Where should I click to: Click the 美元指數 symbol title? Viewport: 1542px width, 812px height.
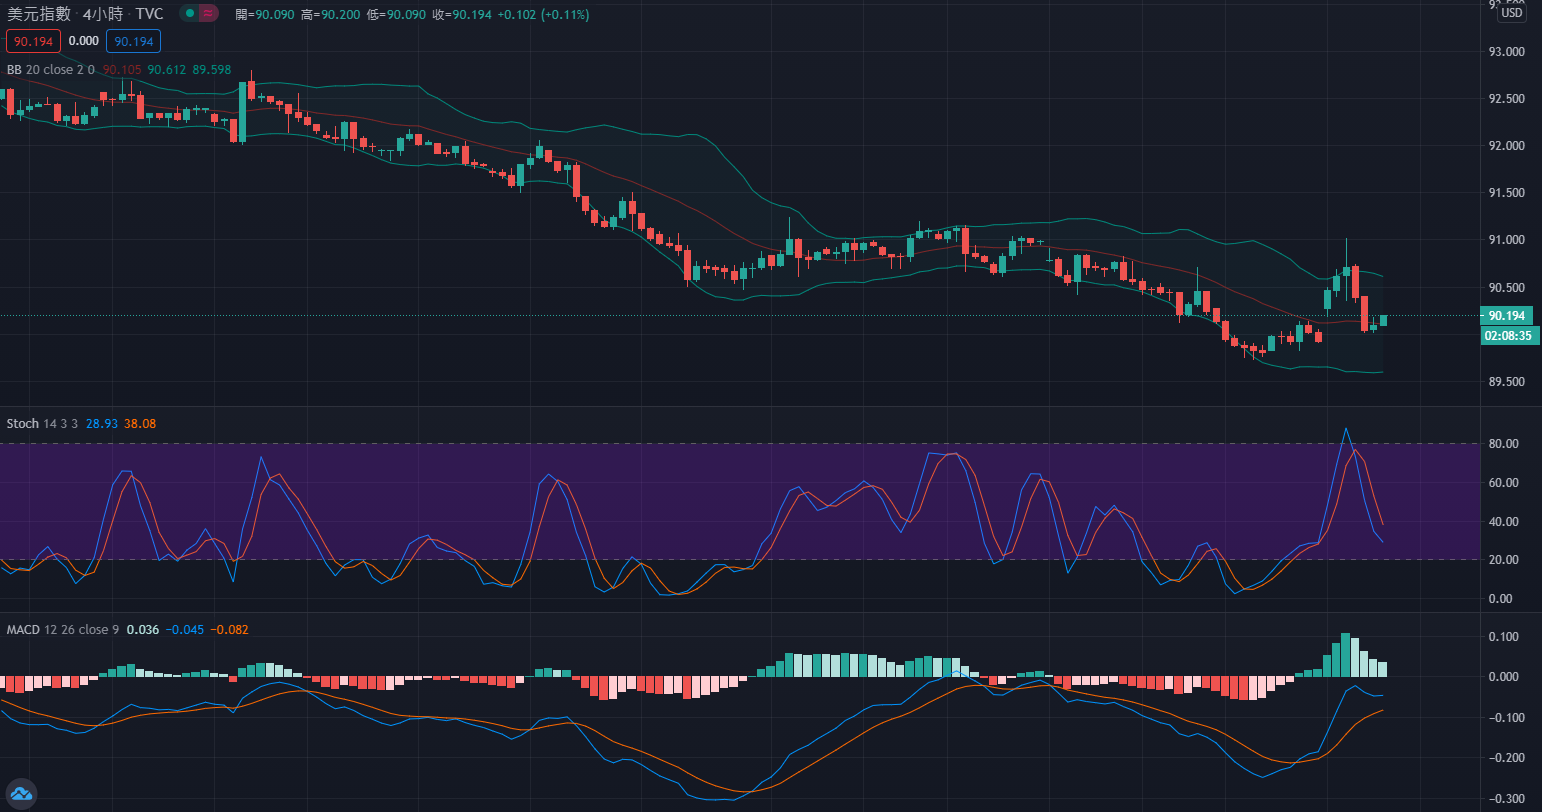(39, 14)
